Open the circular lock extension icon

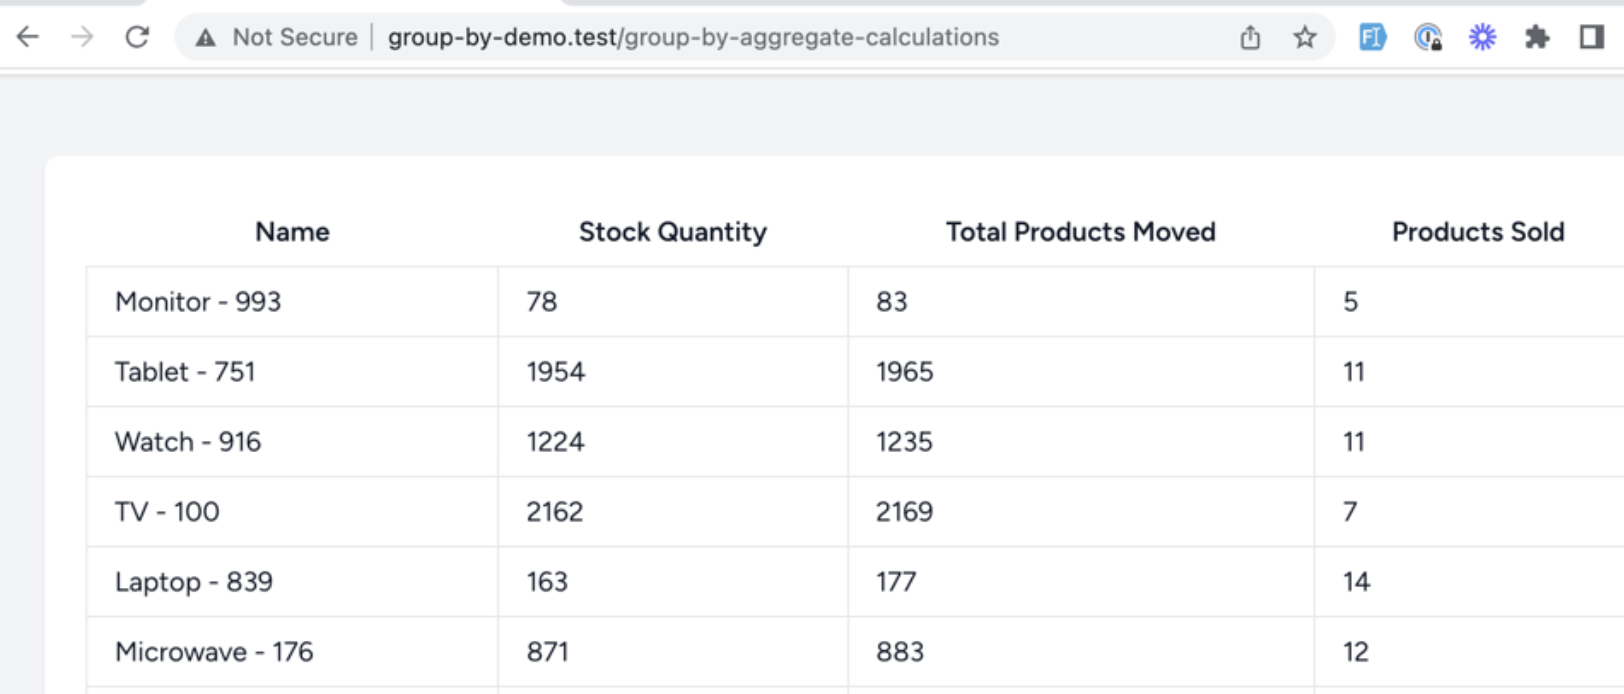1428,38
